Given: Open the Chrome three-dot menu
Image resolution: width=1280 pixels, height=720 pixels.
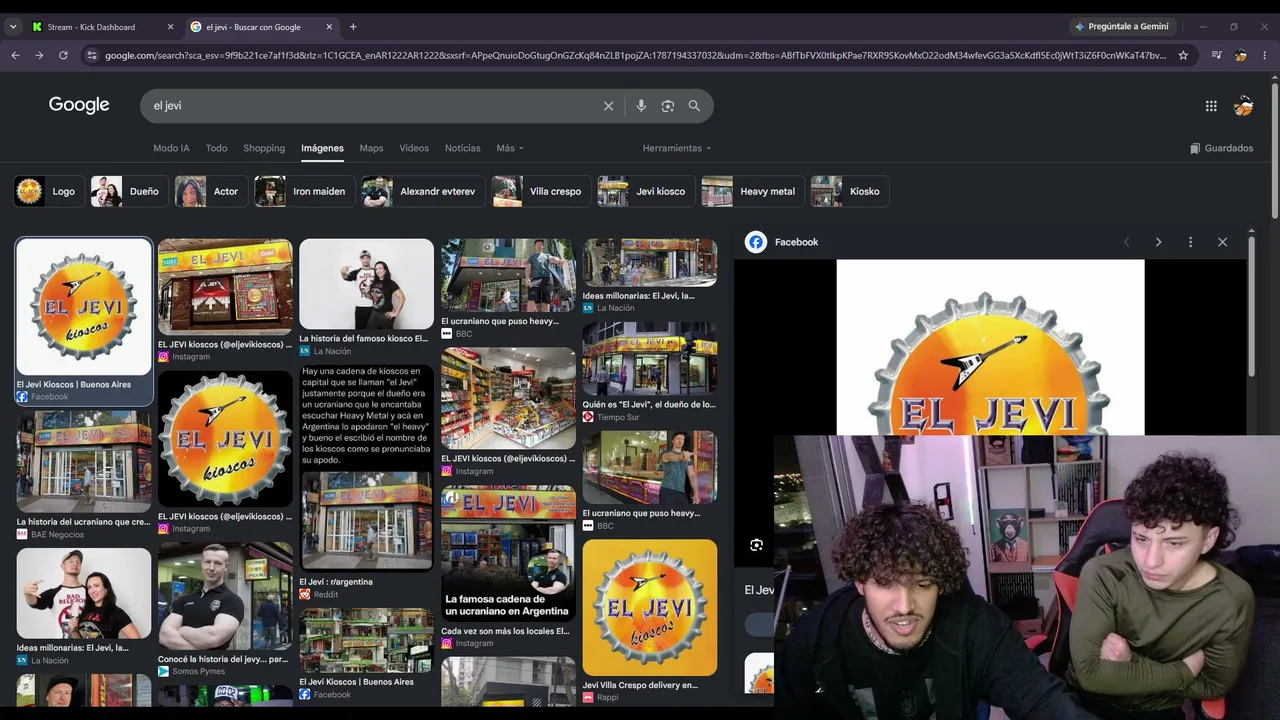Looking at the screenshot, I should pos(1265,55).
